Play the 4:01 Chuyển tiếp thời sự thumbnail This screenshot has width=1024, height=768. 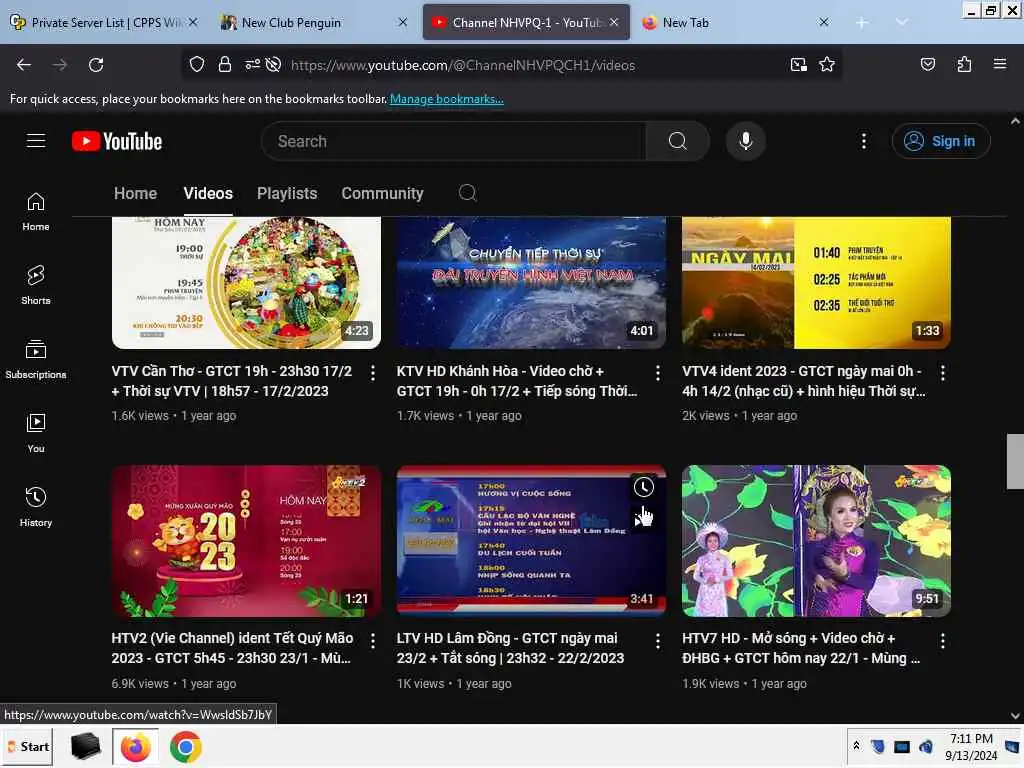531,283
